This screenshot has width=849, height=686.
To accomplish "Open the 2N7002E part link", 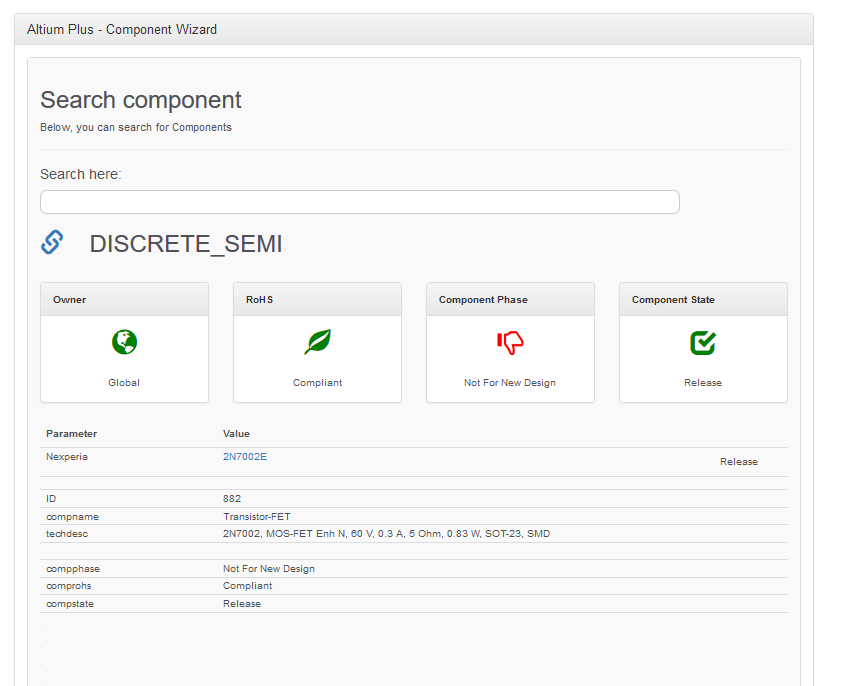I will (x=245, y=456).
